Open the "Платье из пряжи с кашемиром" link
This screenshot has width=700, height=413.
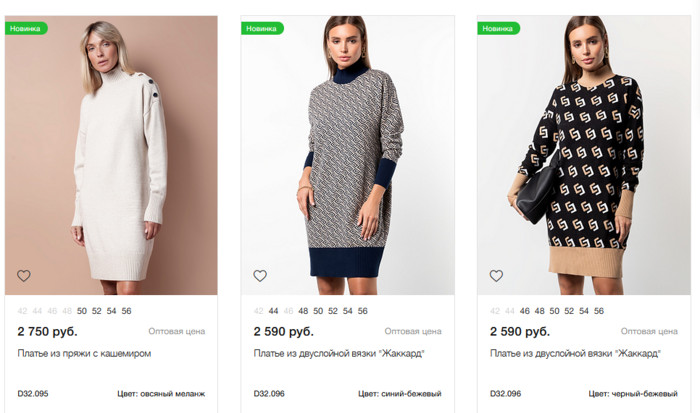click(x=84, y=353)
